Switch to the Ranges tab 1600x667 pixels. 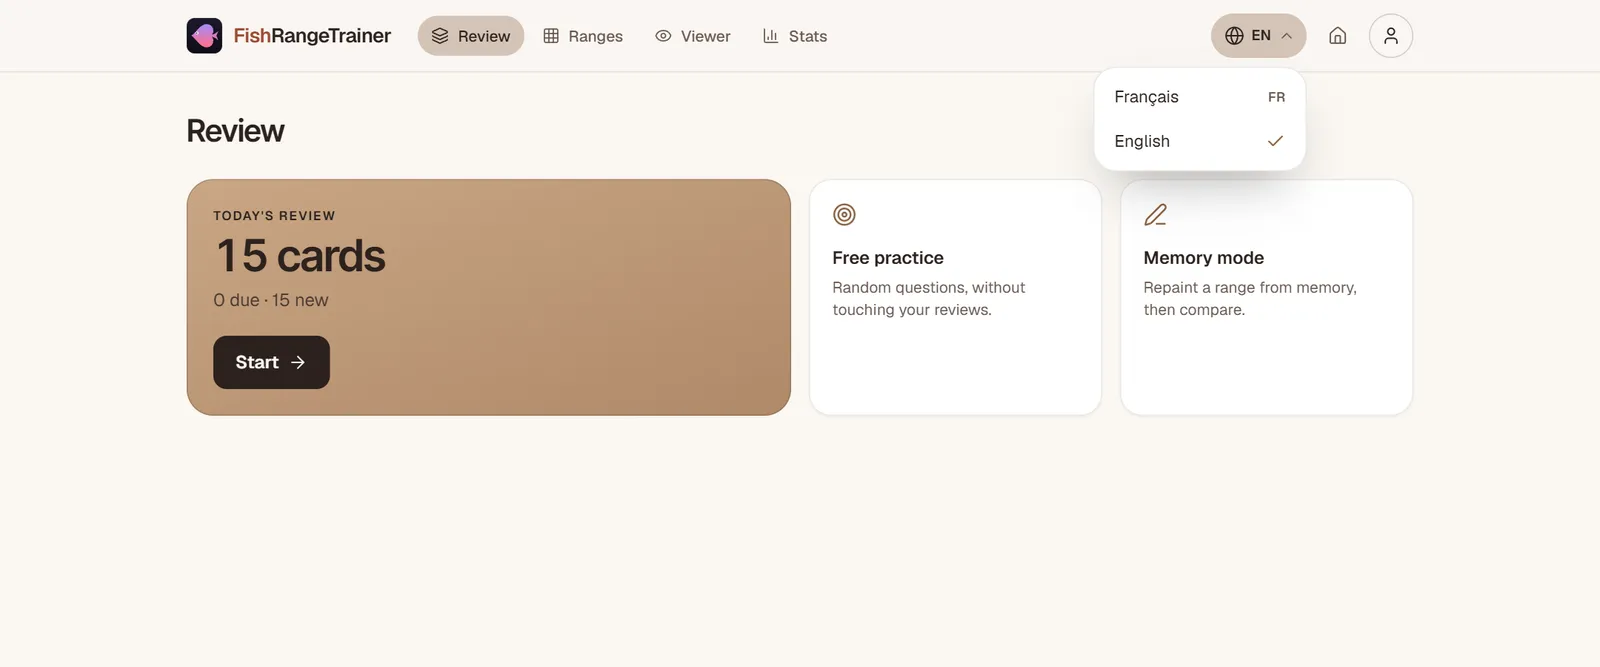point(583,36)
